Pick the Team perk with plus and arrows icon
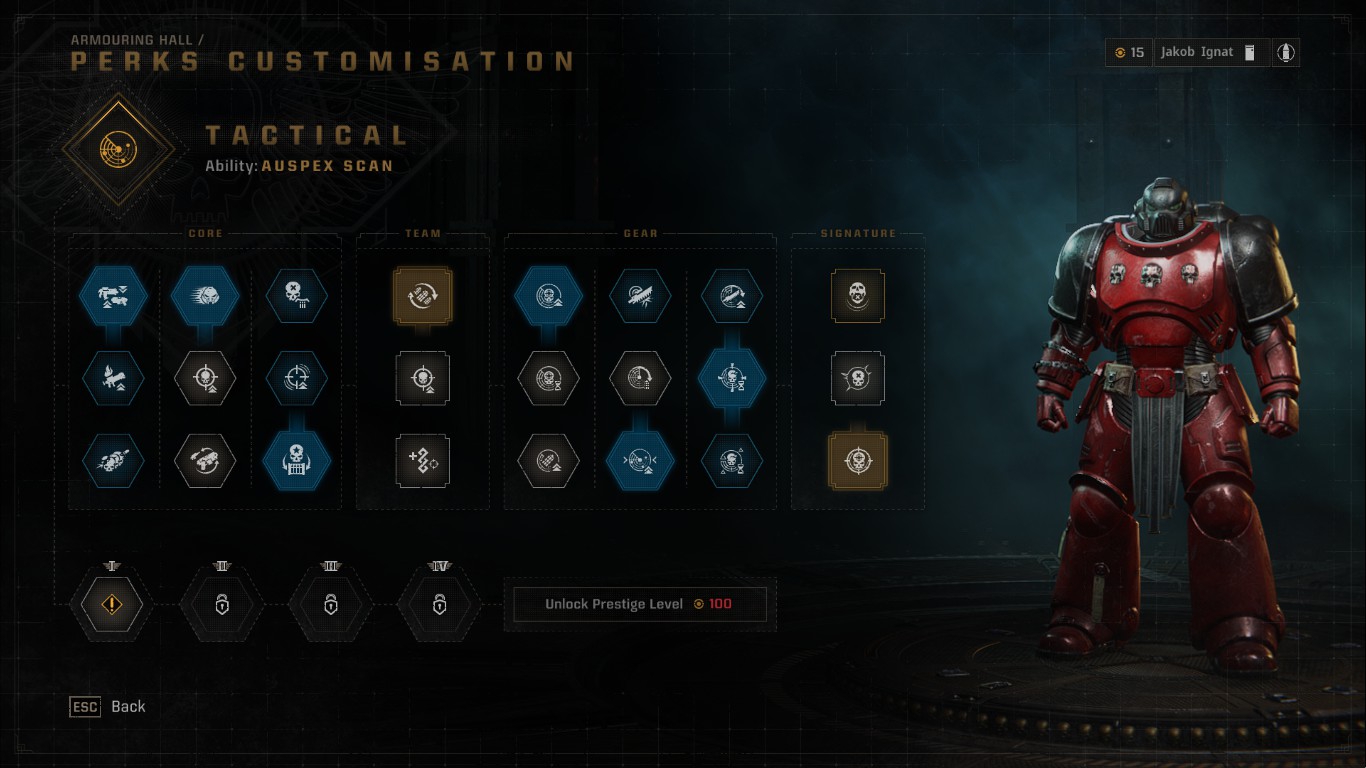 [x=423, y=461]
